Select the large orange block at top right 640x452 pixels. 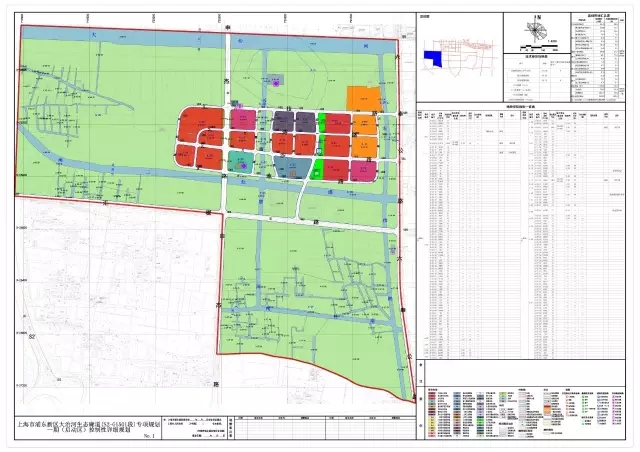362,101
